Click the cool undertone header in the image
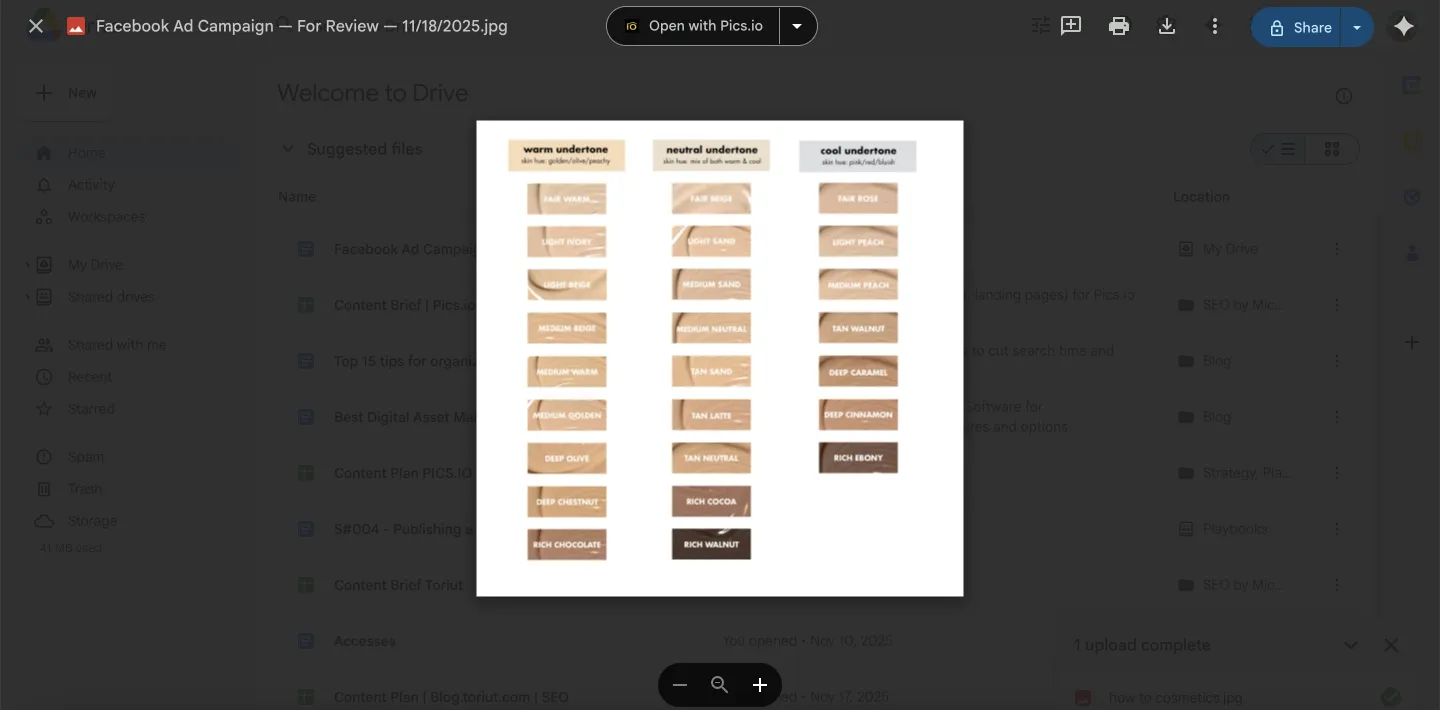The height and width of the screenshot is (710, 1440). point(857,156)
